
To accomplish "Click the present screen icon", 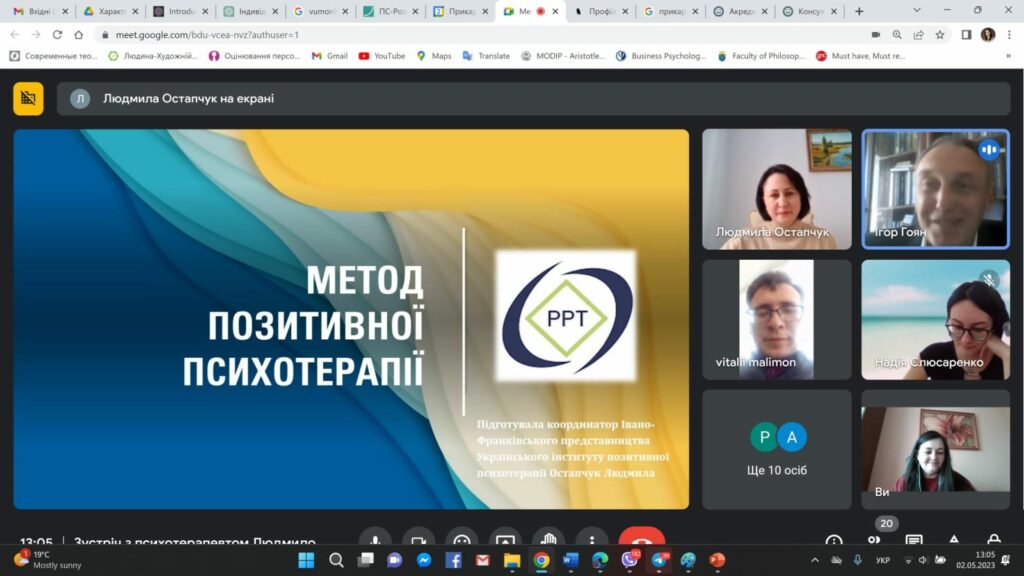I will click(x=505, y=540).
